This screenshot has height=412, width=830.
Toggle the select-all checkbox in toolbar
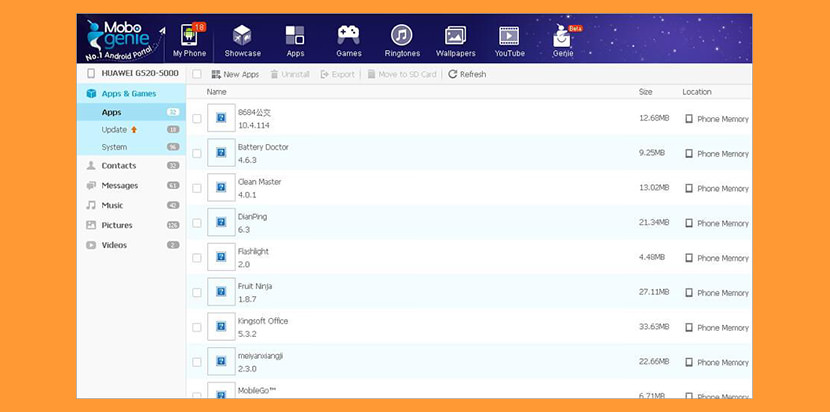[x=197, y=74]
